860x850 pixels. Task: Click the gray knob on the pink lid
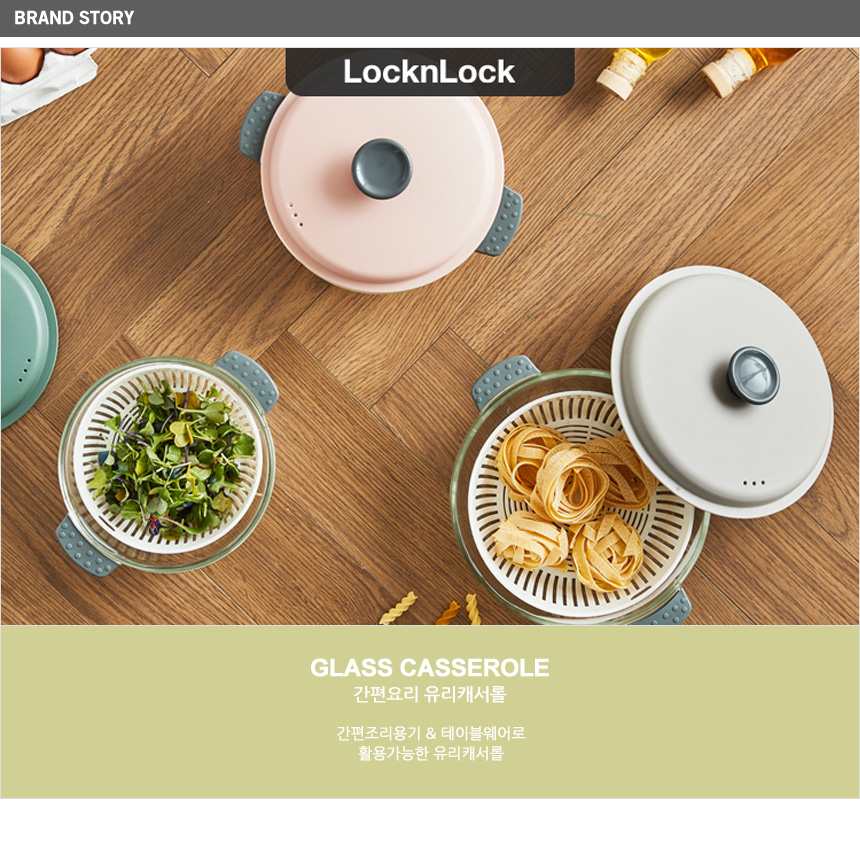coord(382,168)
